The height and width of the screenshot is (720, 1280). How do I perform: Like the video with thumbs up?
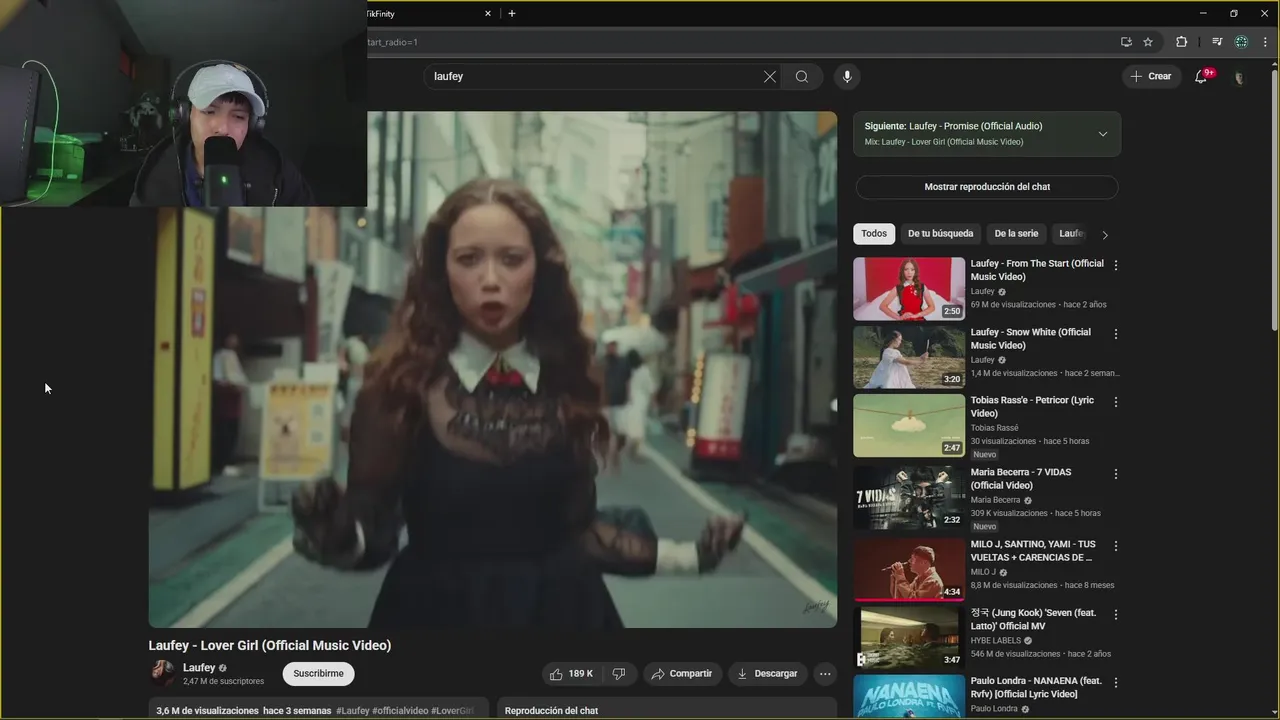(x=572, y=674)
